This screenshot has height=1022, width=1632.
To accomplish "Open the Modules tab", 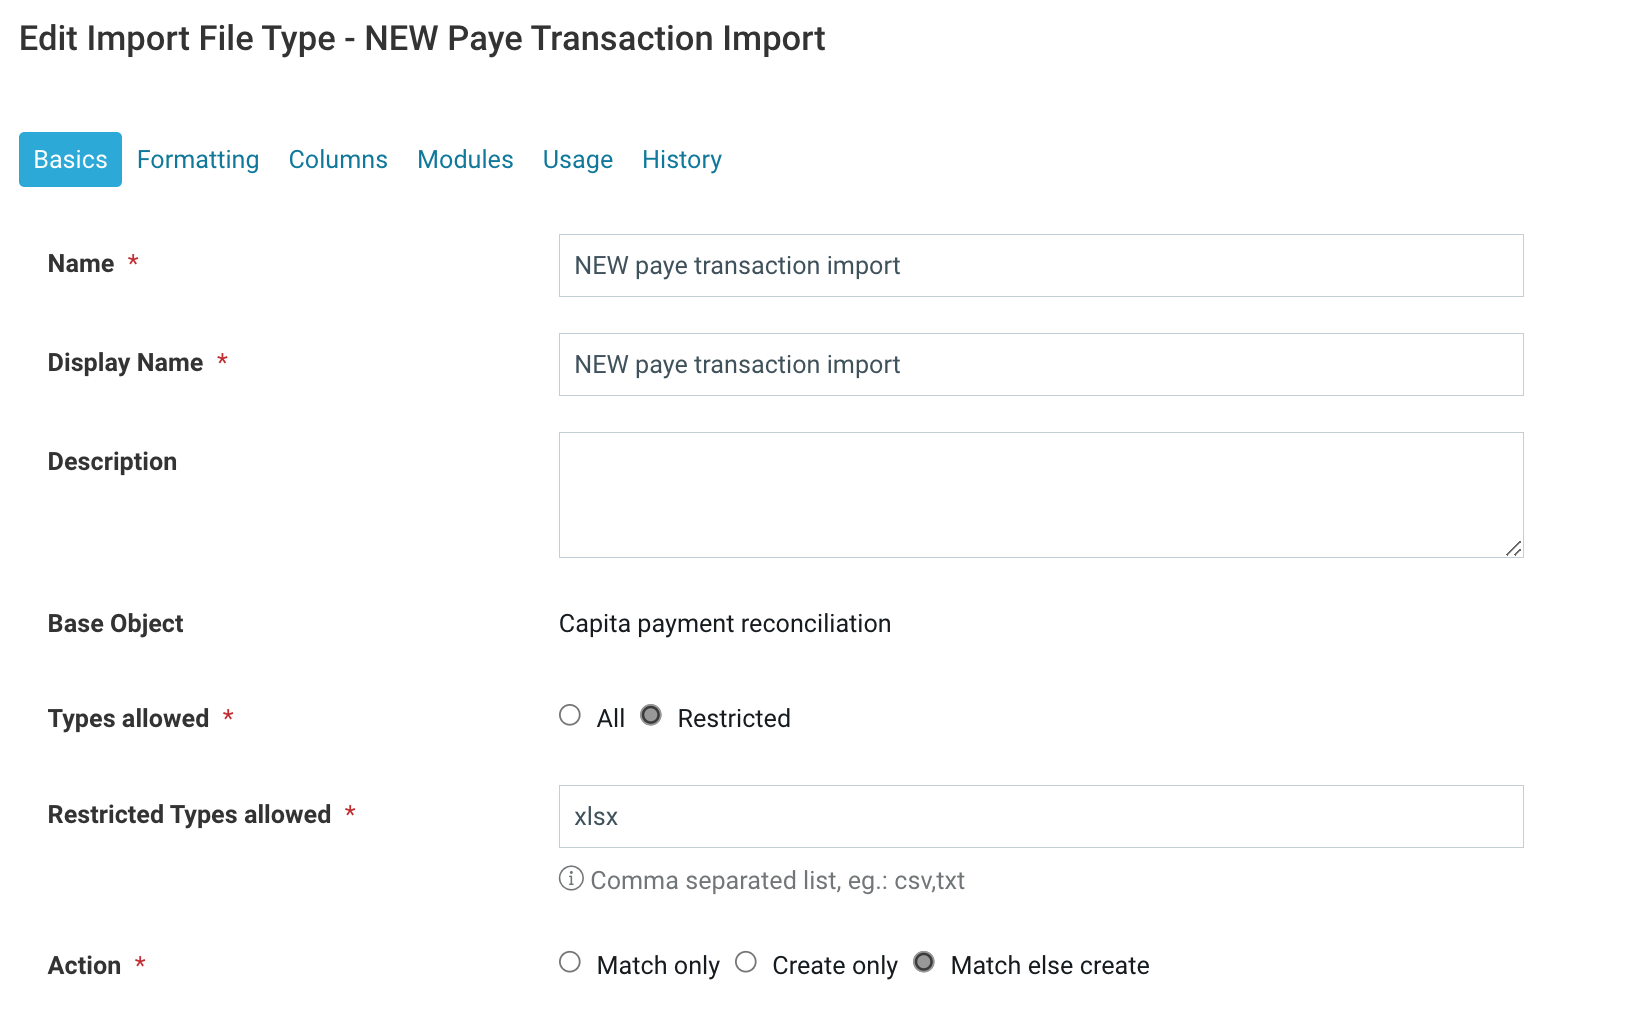I will click(x=465, y=160).
